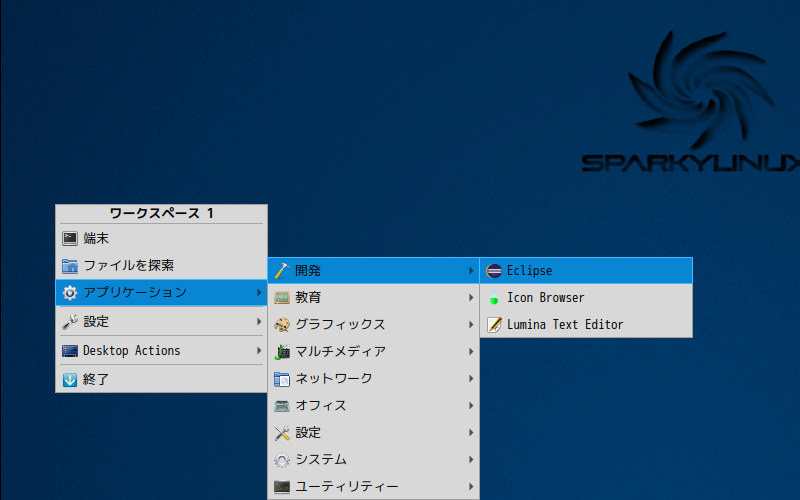Open the 端末 terminal entry

[x=161, y=238]
